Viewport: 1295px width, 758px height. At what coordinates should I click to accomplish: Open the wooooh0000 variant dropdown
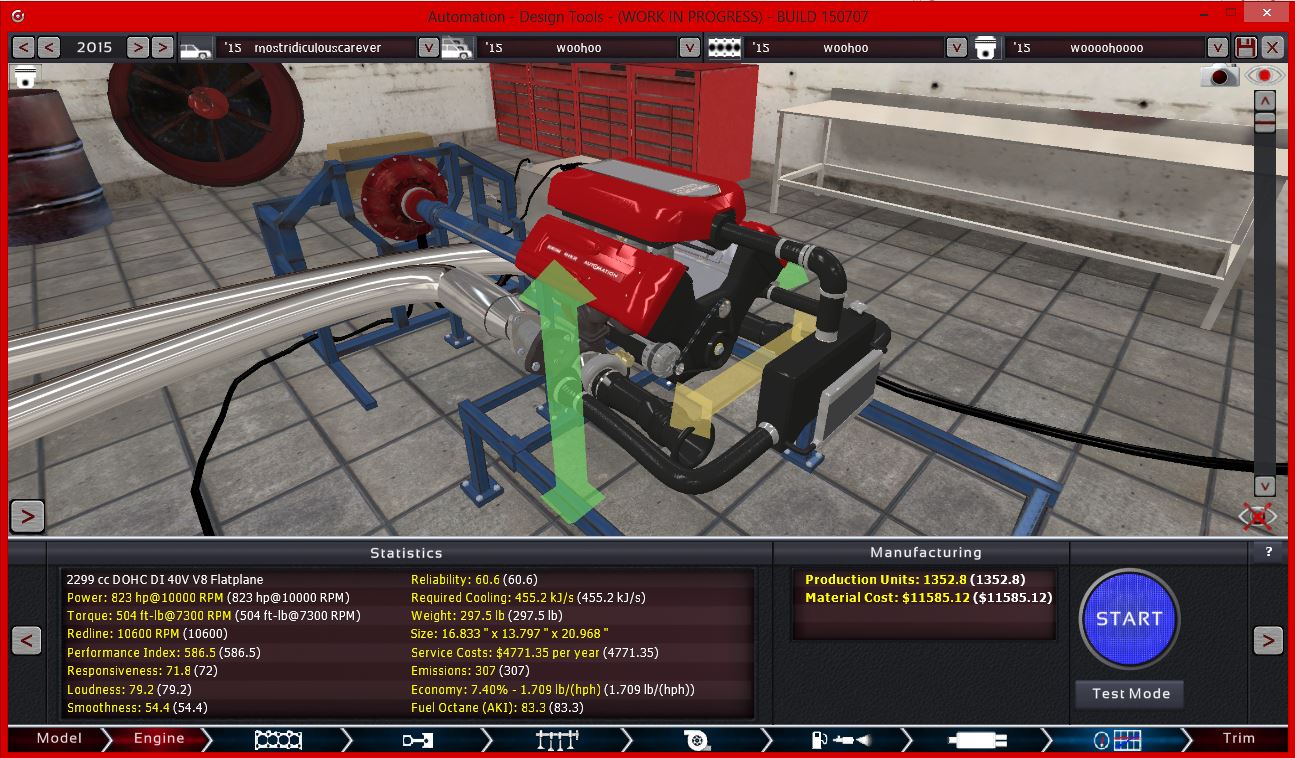pyautogui.click(x=1217, y=47)
